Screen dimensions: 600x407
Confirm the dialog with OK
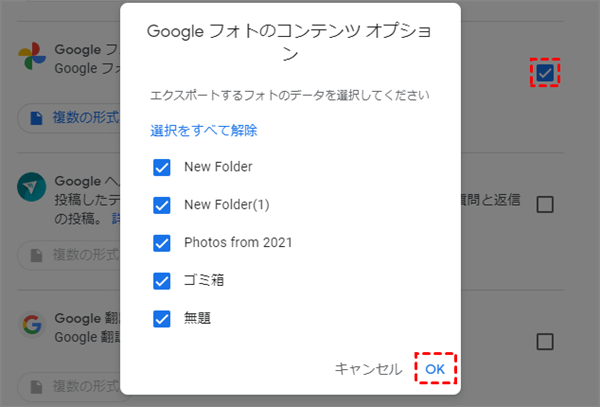click(x=435, y=369)
